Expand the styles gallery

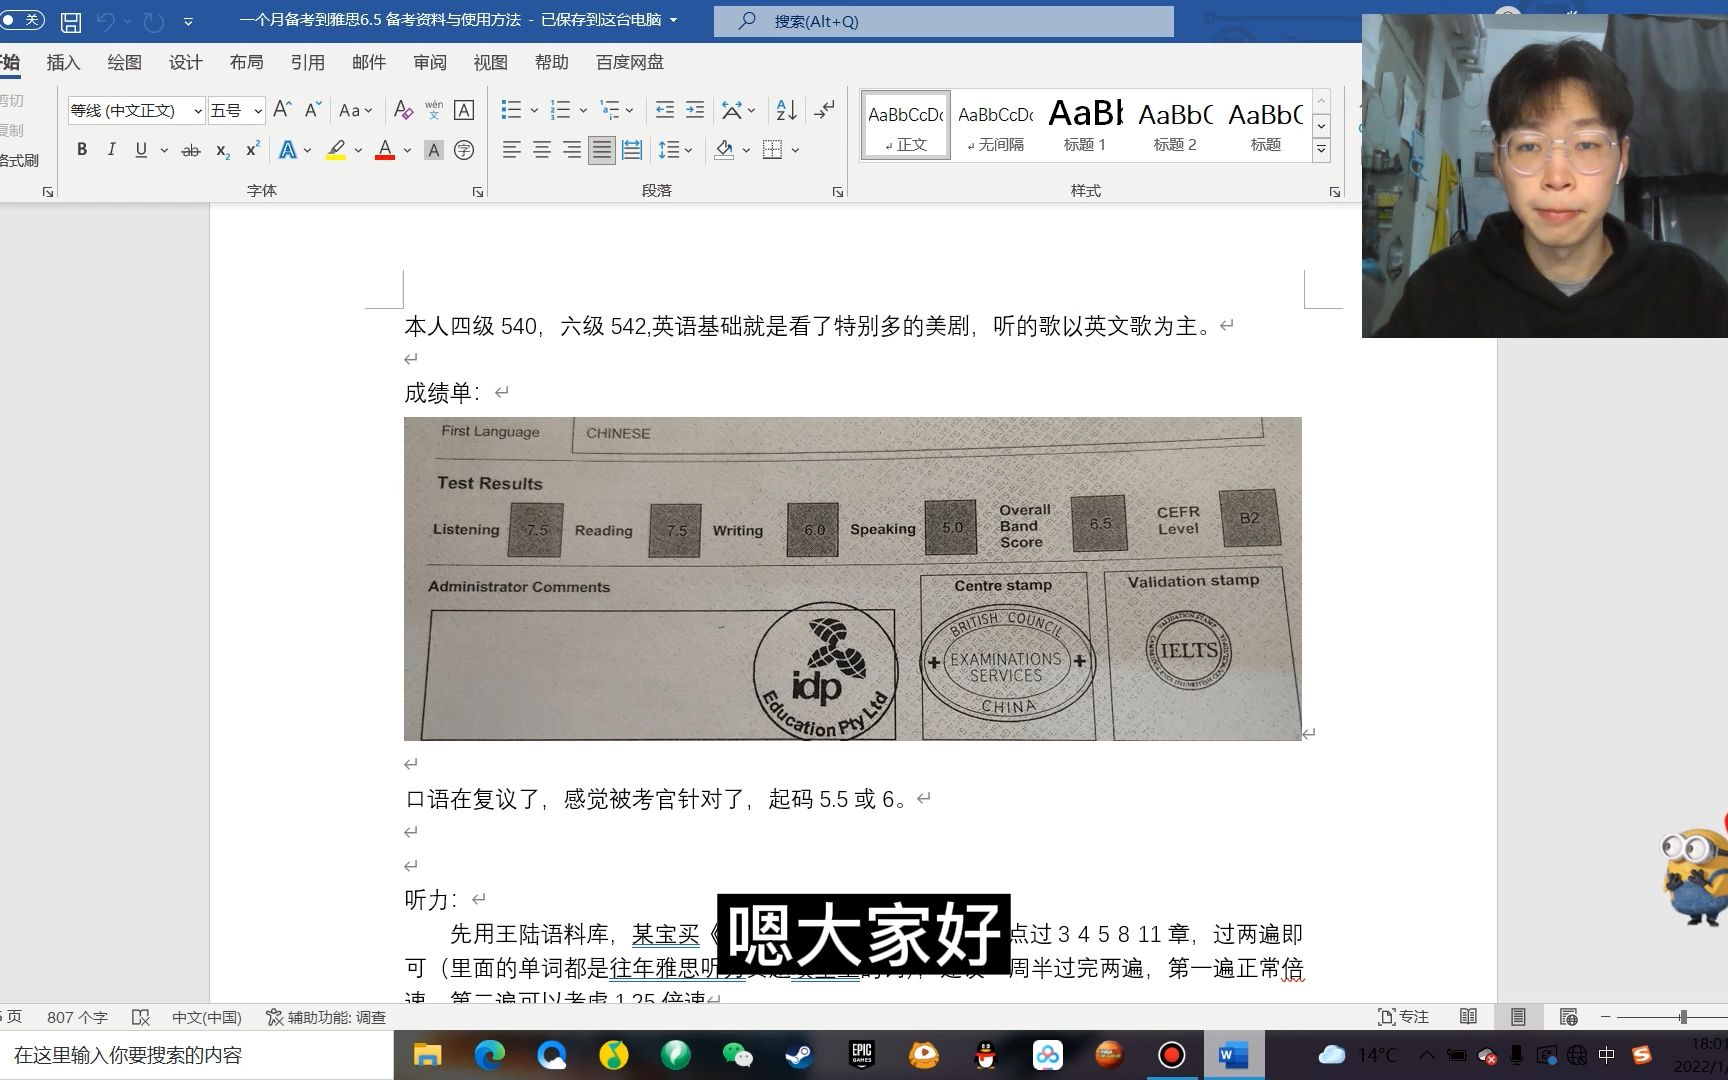[1321, 149]
